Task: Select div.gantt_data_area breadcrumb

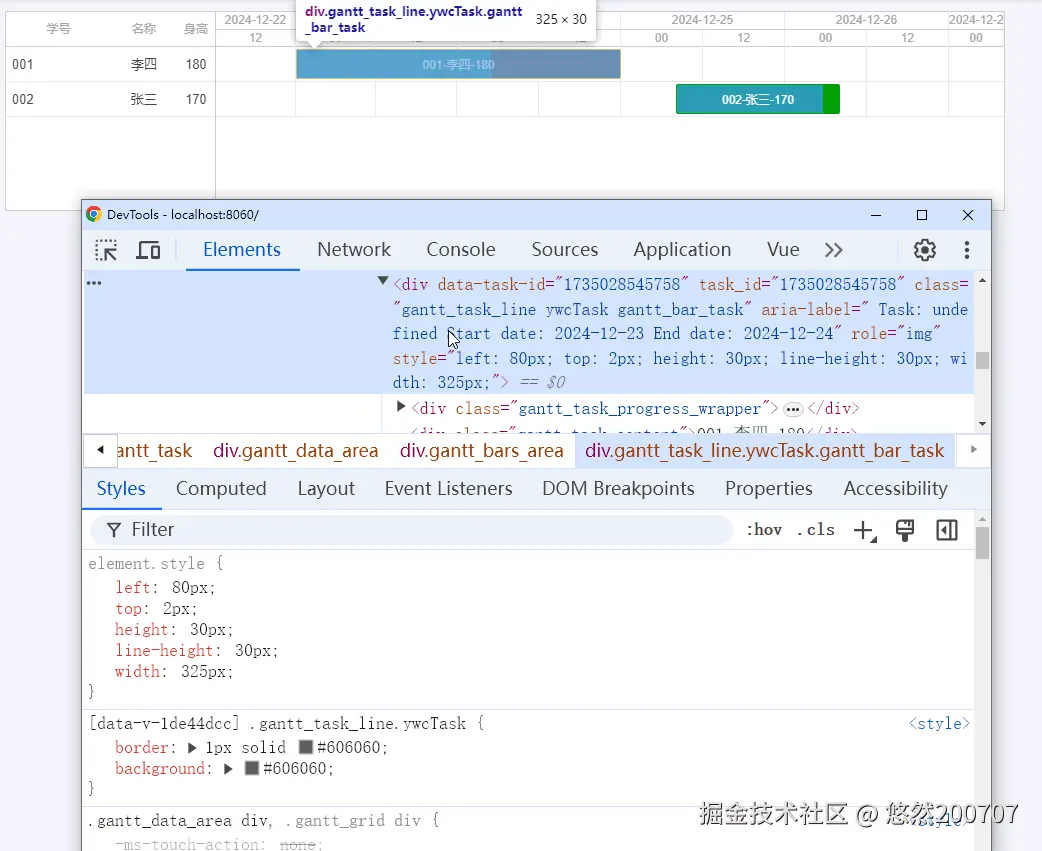Action: [x=296, y=450]
